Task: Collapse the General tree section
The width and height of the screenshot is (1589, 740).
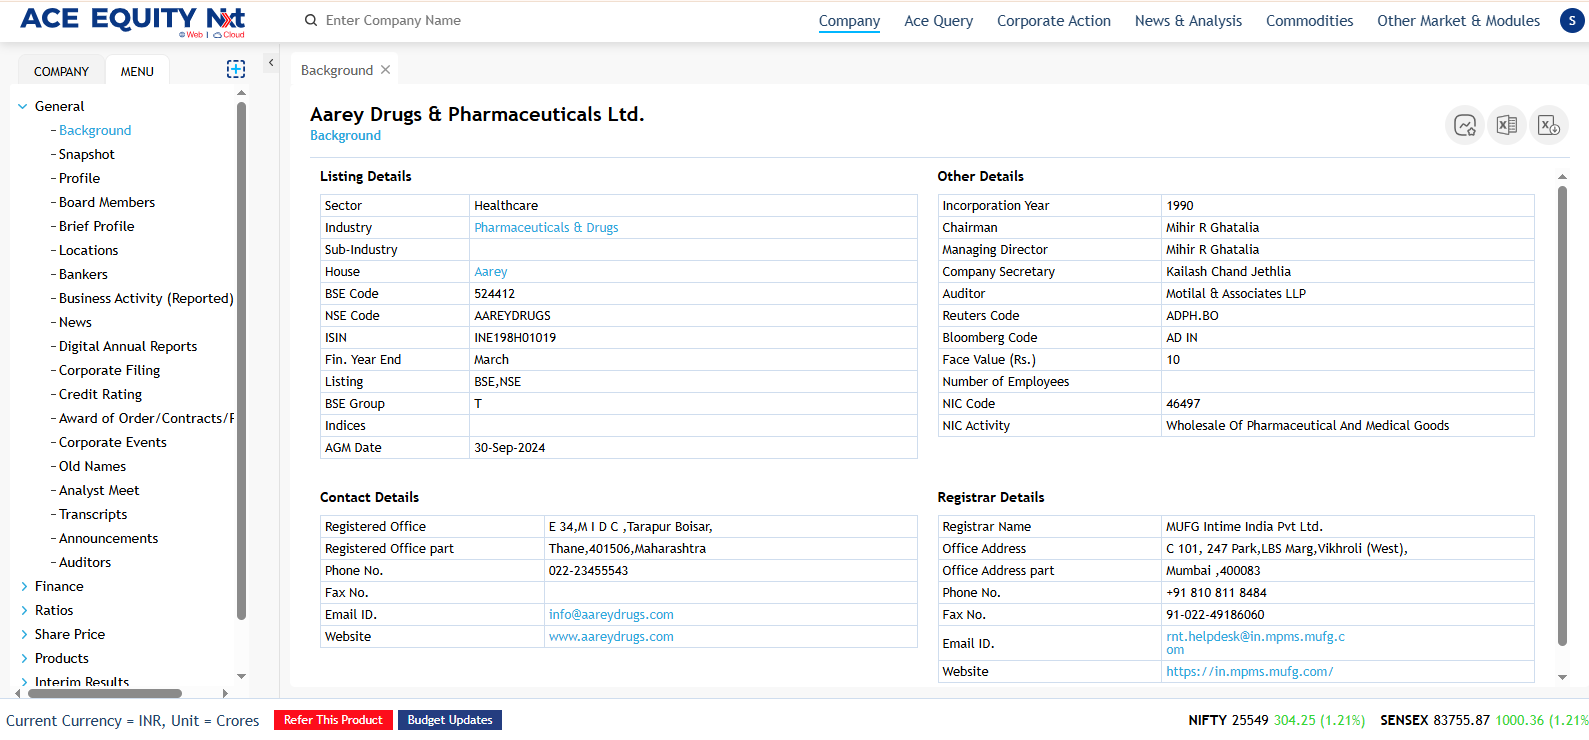Action: pyautogui.click(x=23, y=106)
